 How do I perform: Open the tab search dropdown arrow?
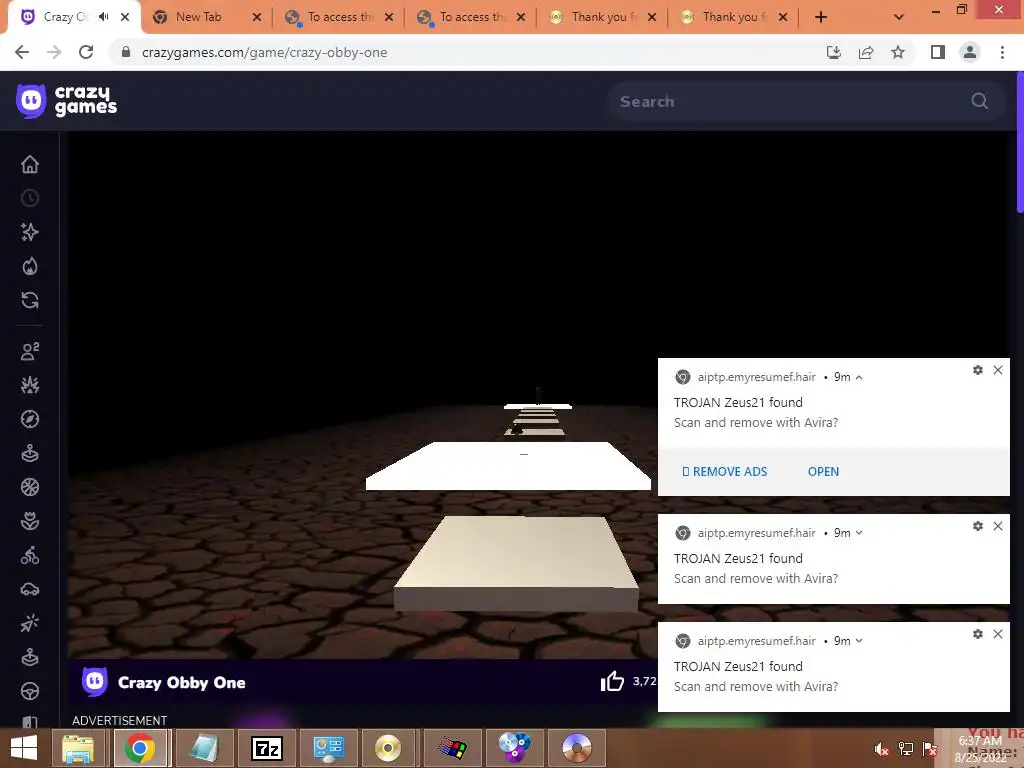point(899,17)
